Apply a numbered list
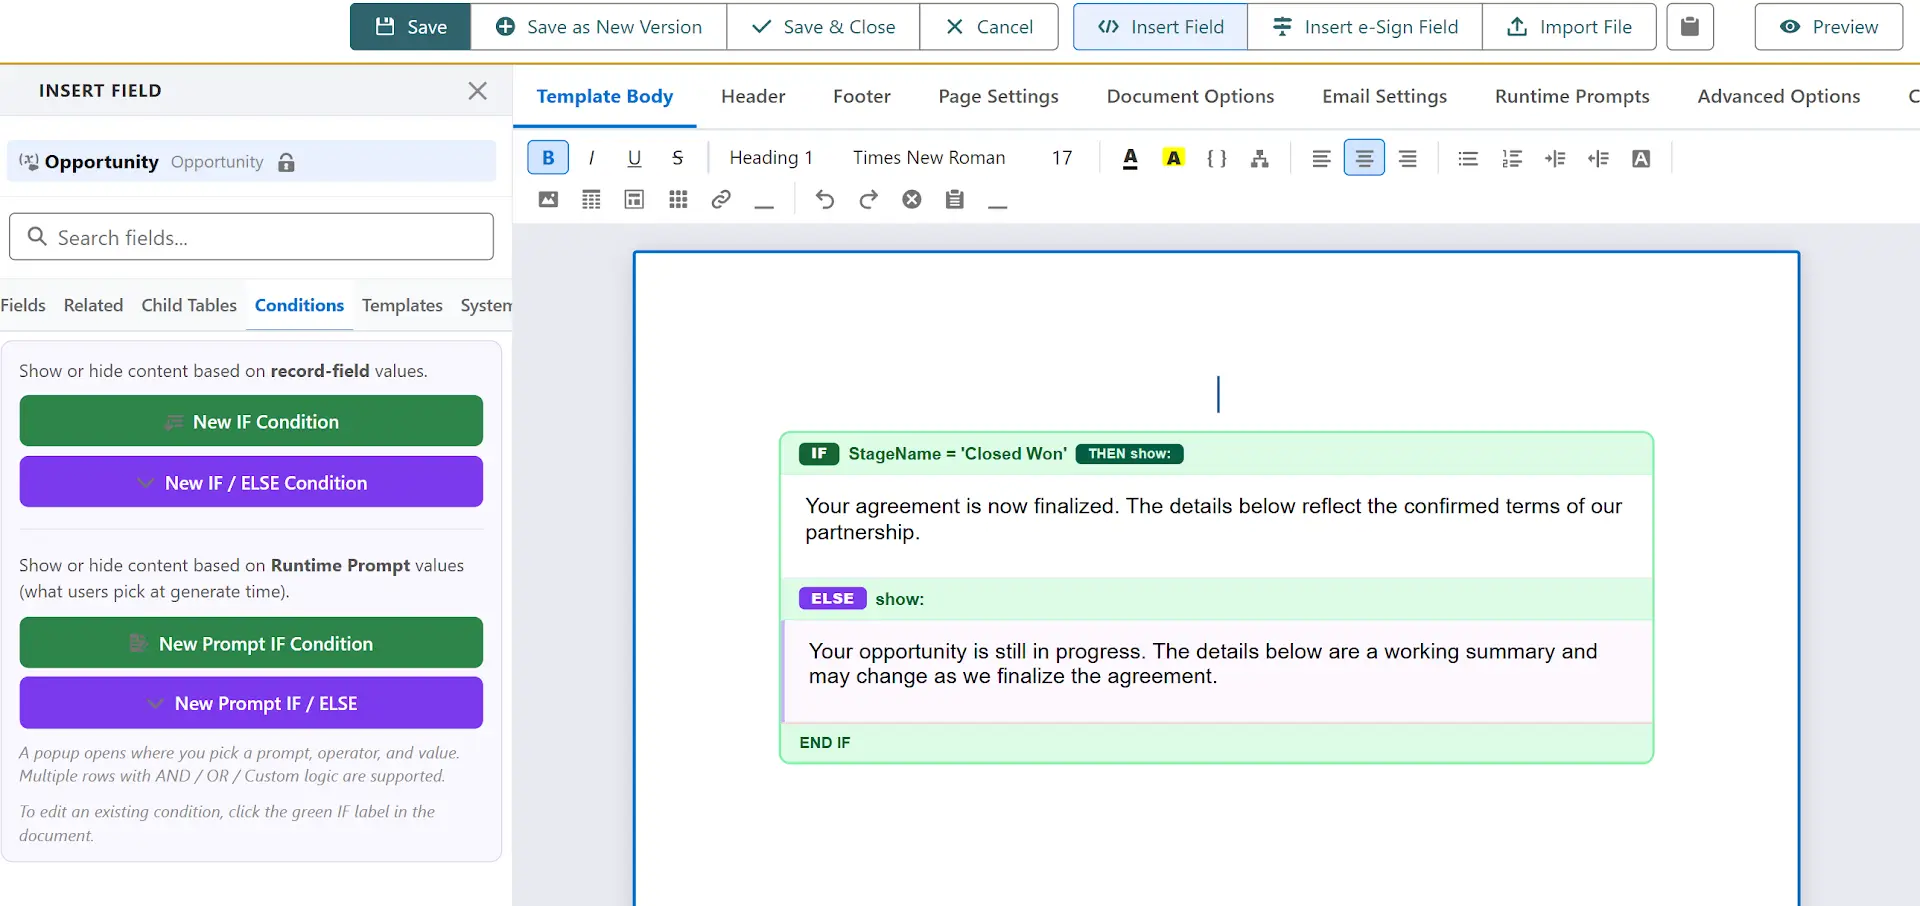1920x906 pixels. pyautogui.click(x=1511, y=158)
